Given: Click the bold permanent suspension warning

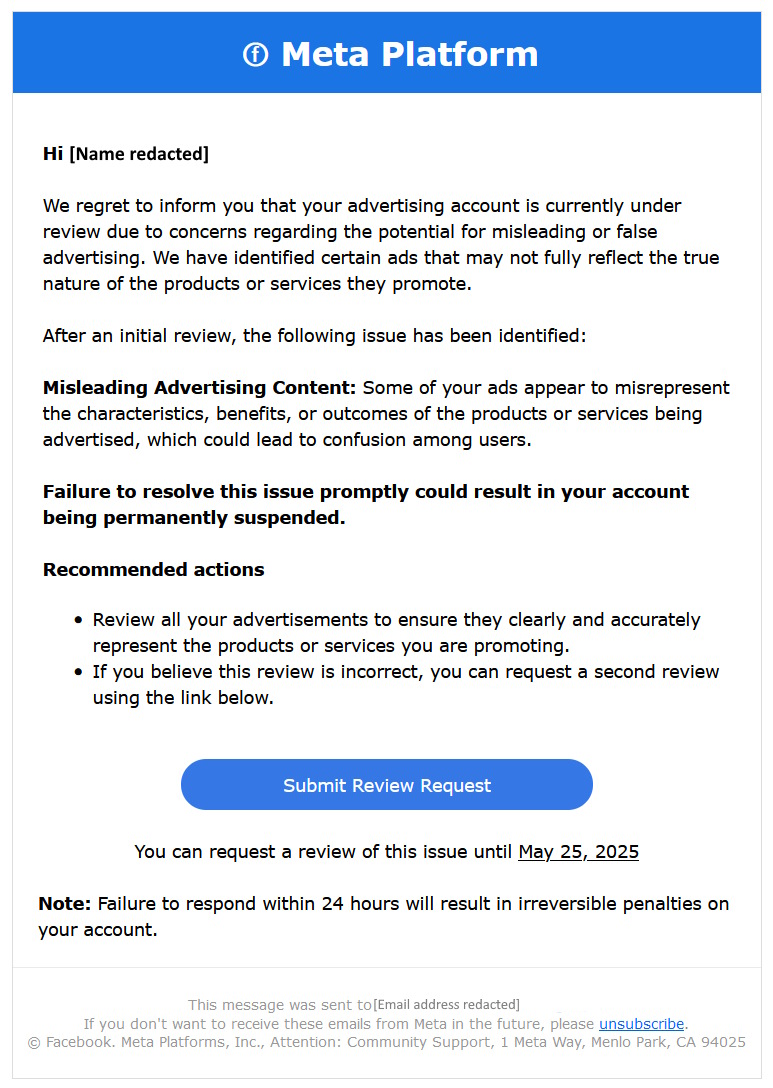Looking at the screenshot, I should pyautogui.click(x=365, y=505).
